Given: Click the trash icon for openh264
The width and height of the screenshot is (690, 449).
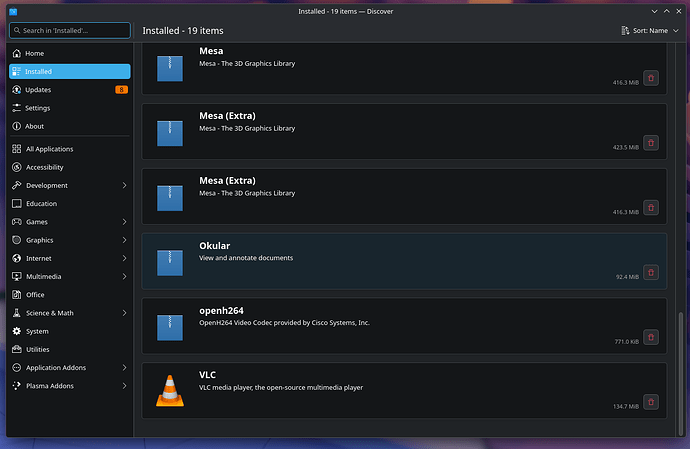Looking at the screenshot, I should (651, 337).
